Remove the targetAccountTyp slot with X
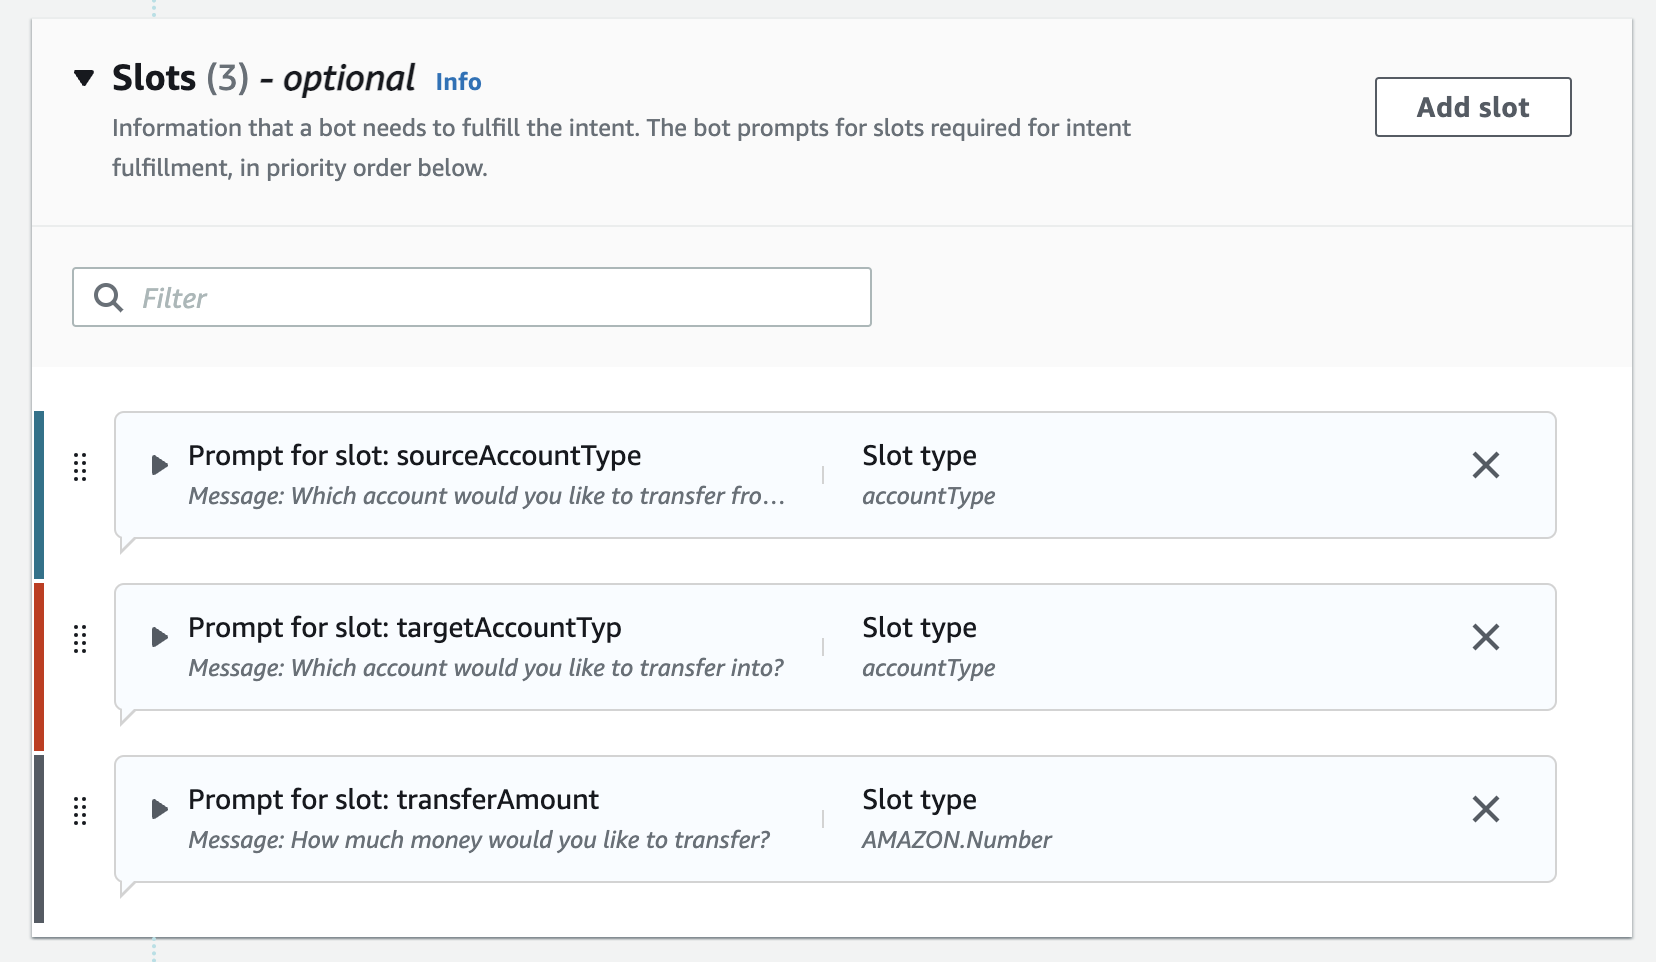Image resolution: width=1656 pixels, height=962 pixels. [1485, 637]
